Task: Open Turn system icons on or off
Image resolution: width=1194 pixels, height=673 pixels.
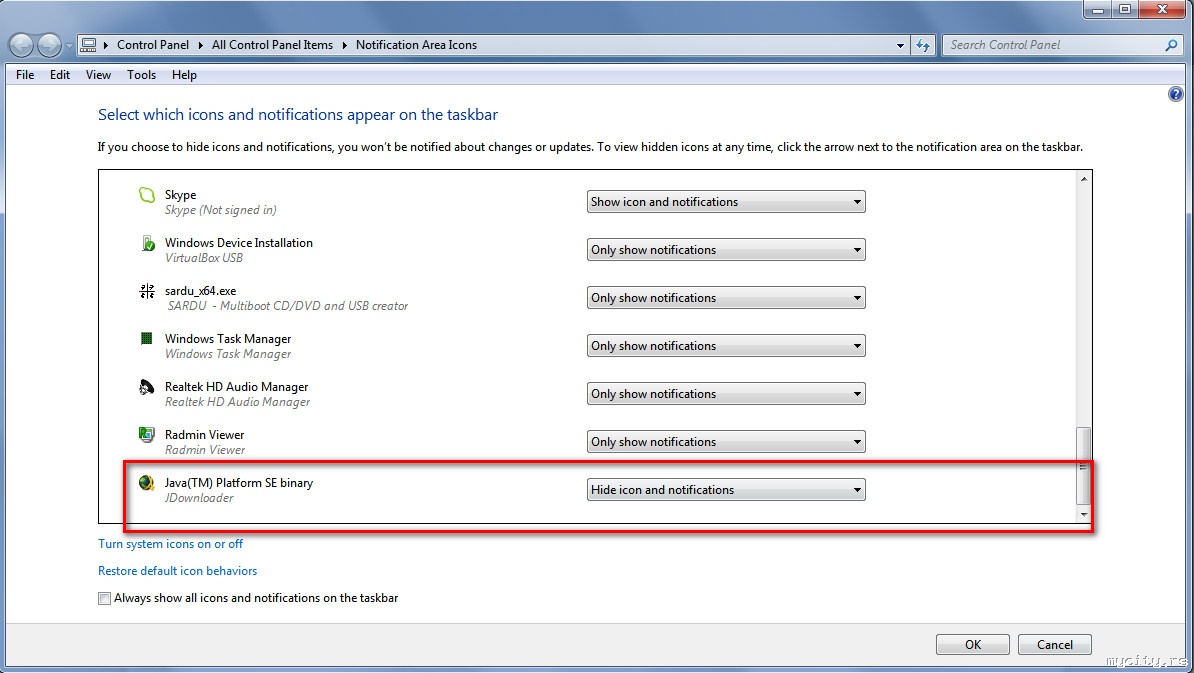Action: [171, 544]
